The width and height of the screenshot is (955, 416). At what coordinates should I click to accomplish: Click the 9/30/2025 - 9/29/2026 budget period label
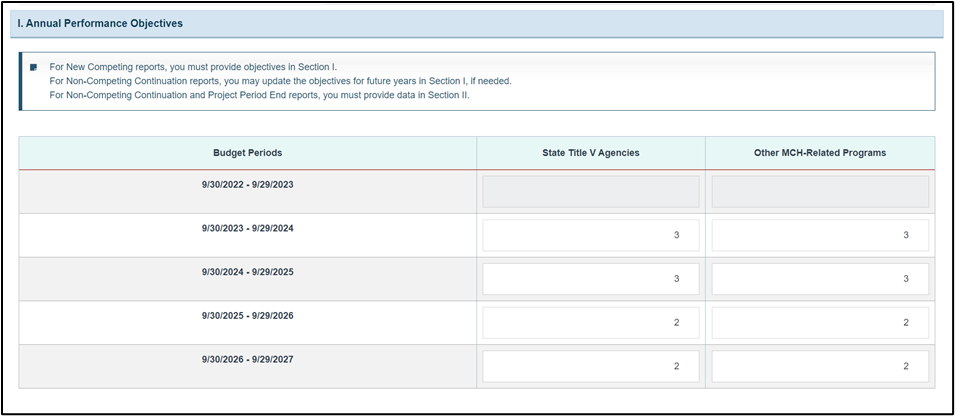pos(247,316)
